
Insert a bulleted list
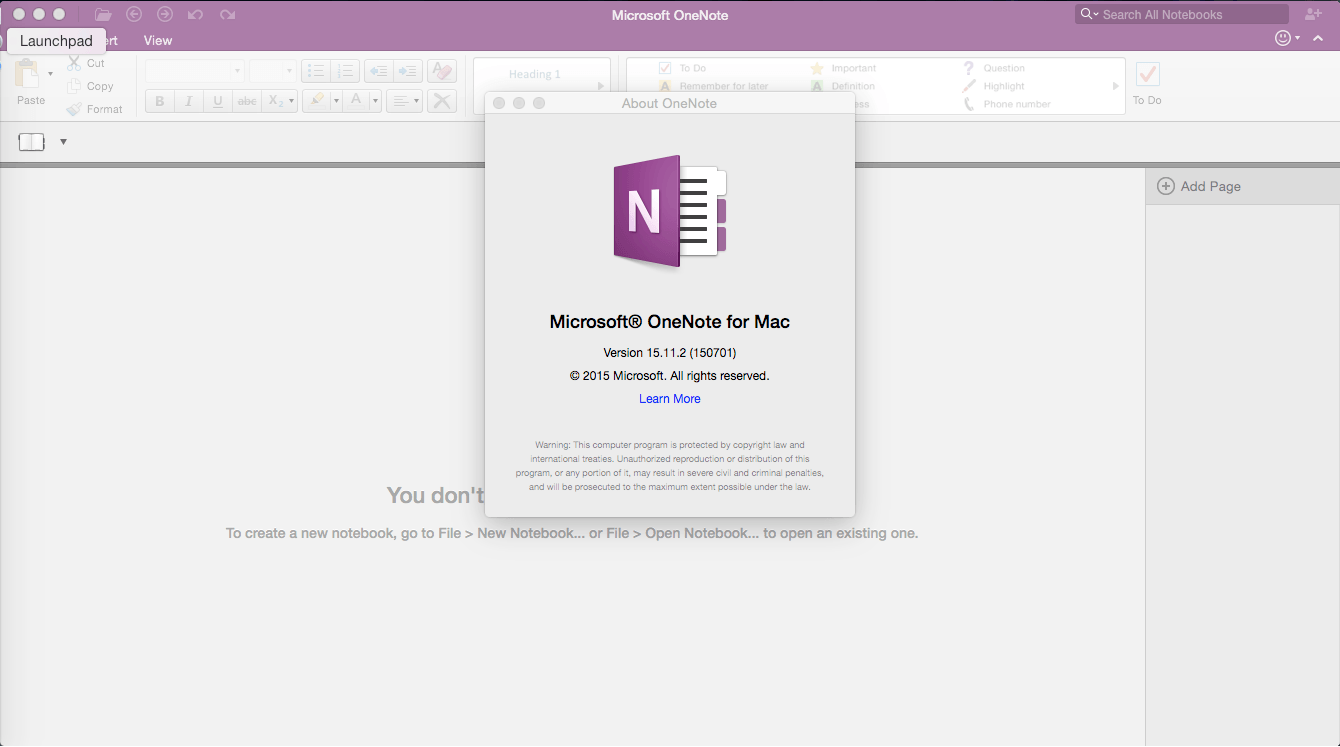point(316,71)
